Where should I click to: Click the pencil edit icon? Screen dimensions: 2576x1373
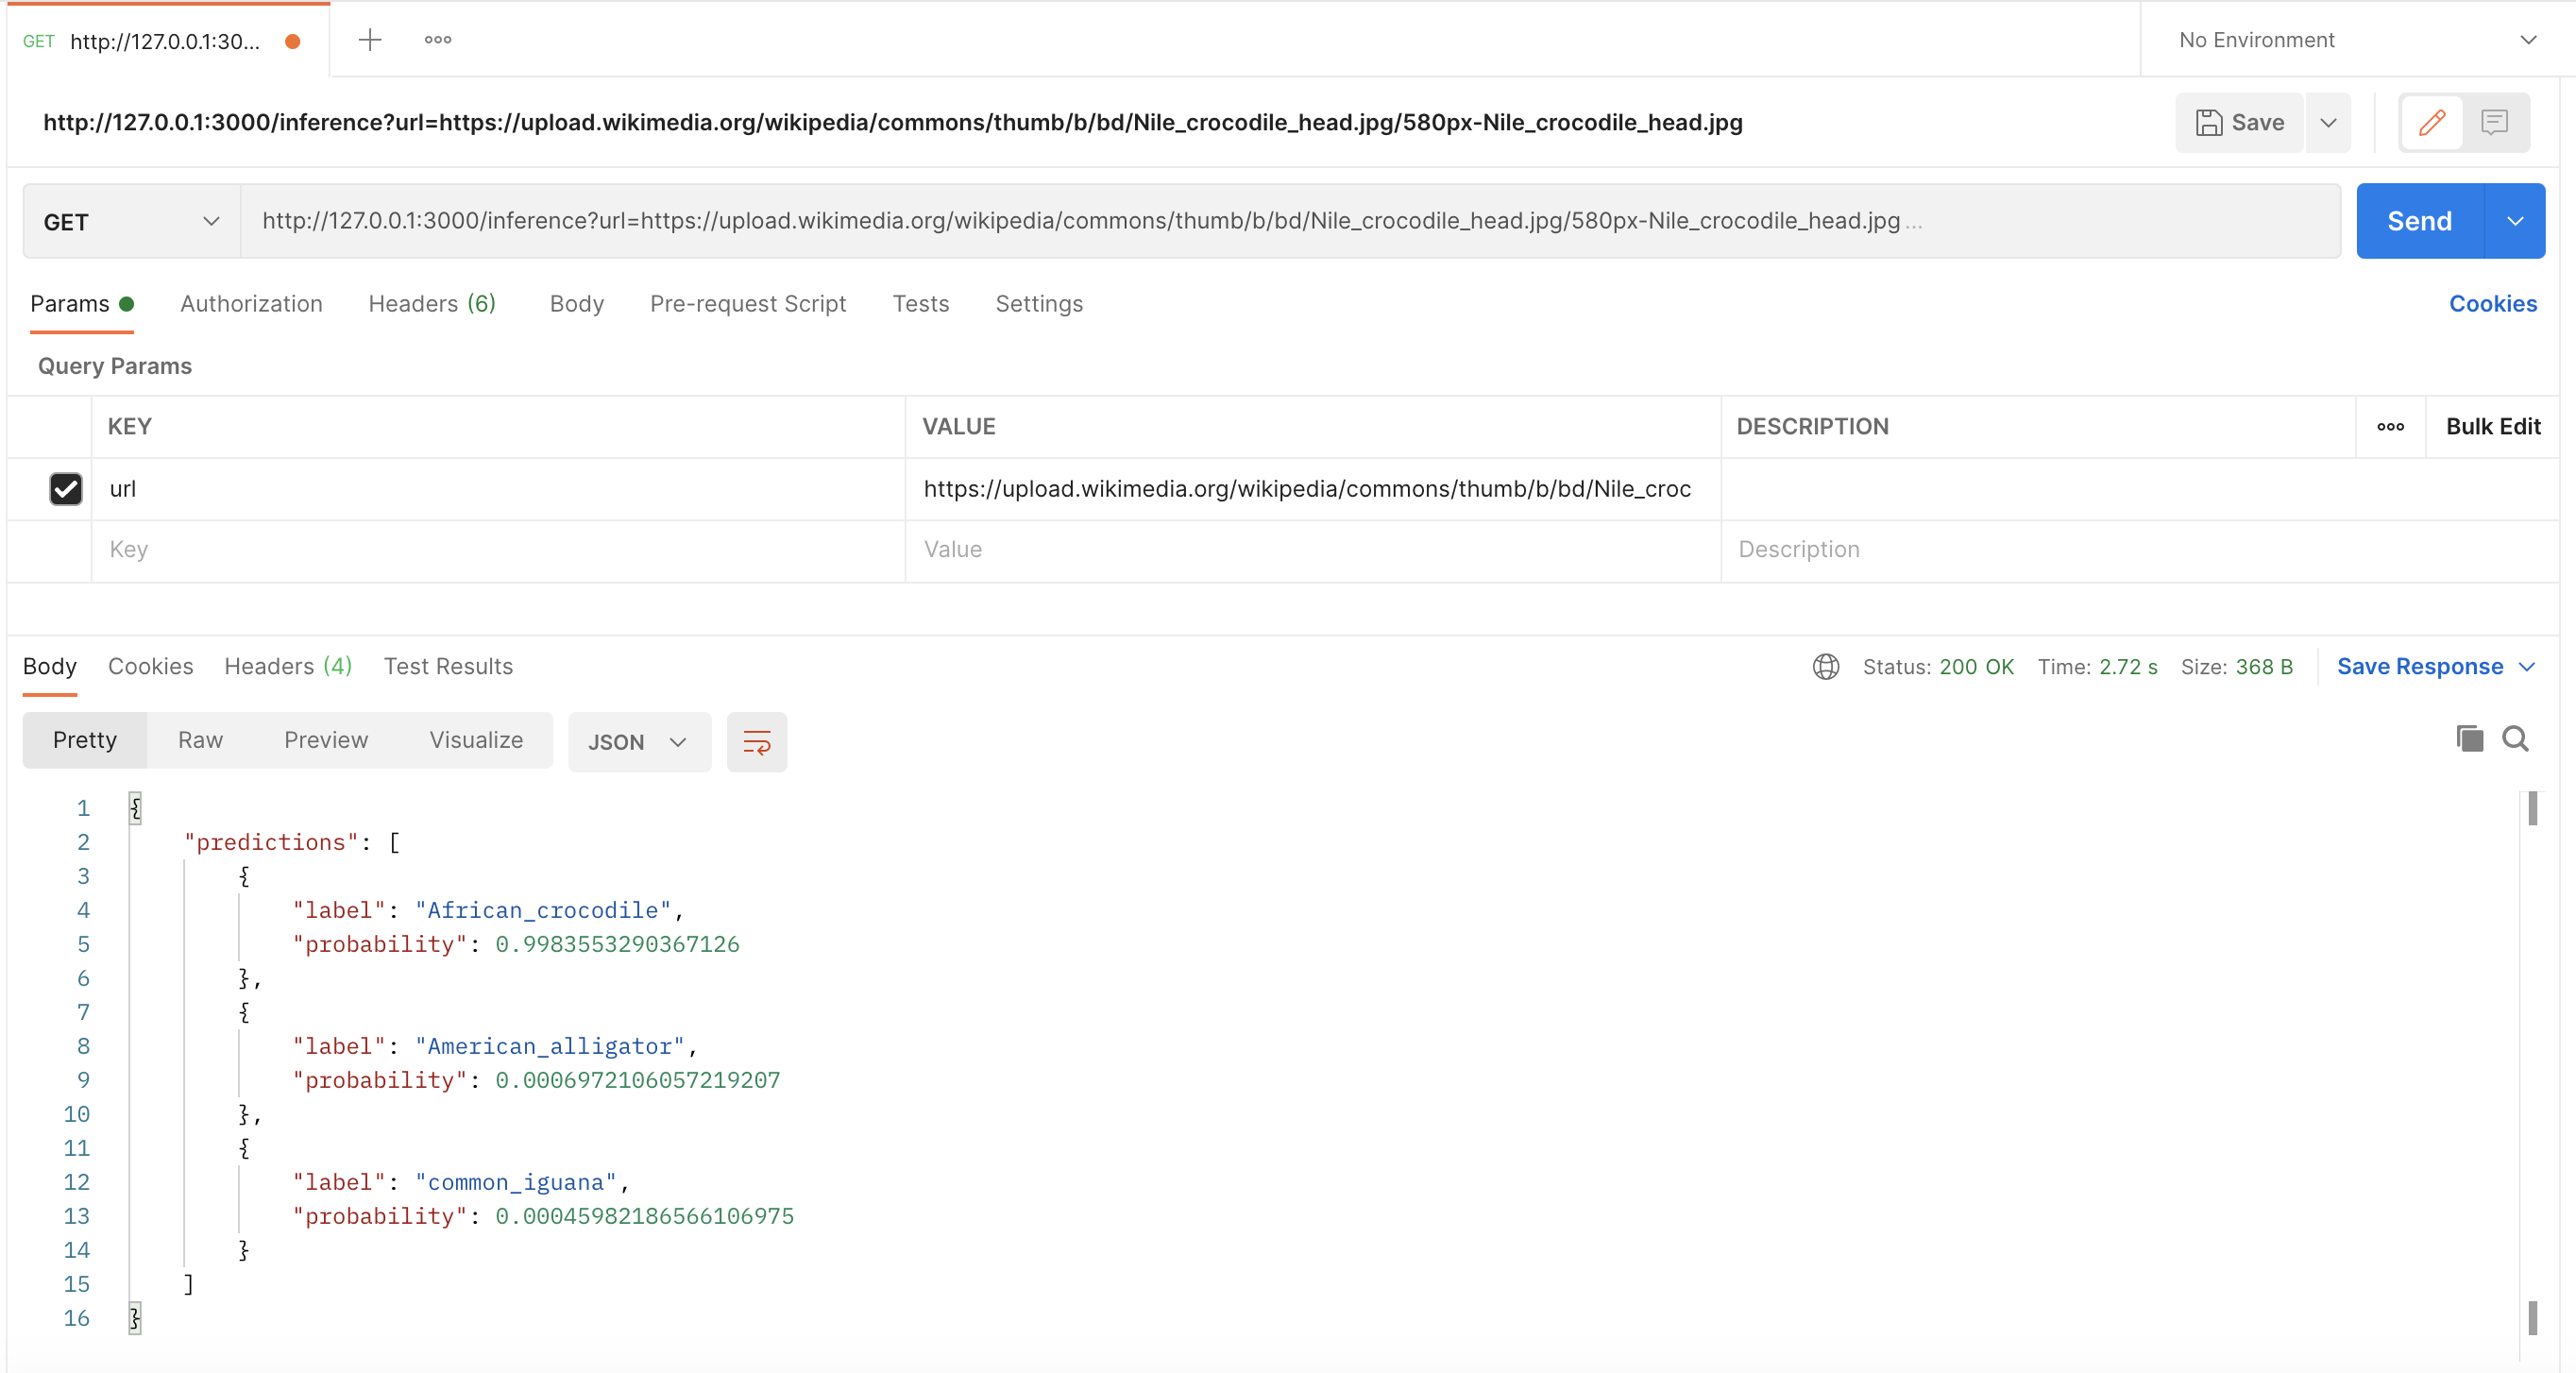2432,122
